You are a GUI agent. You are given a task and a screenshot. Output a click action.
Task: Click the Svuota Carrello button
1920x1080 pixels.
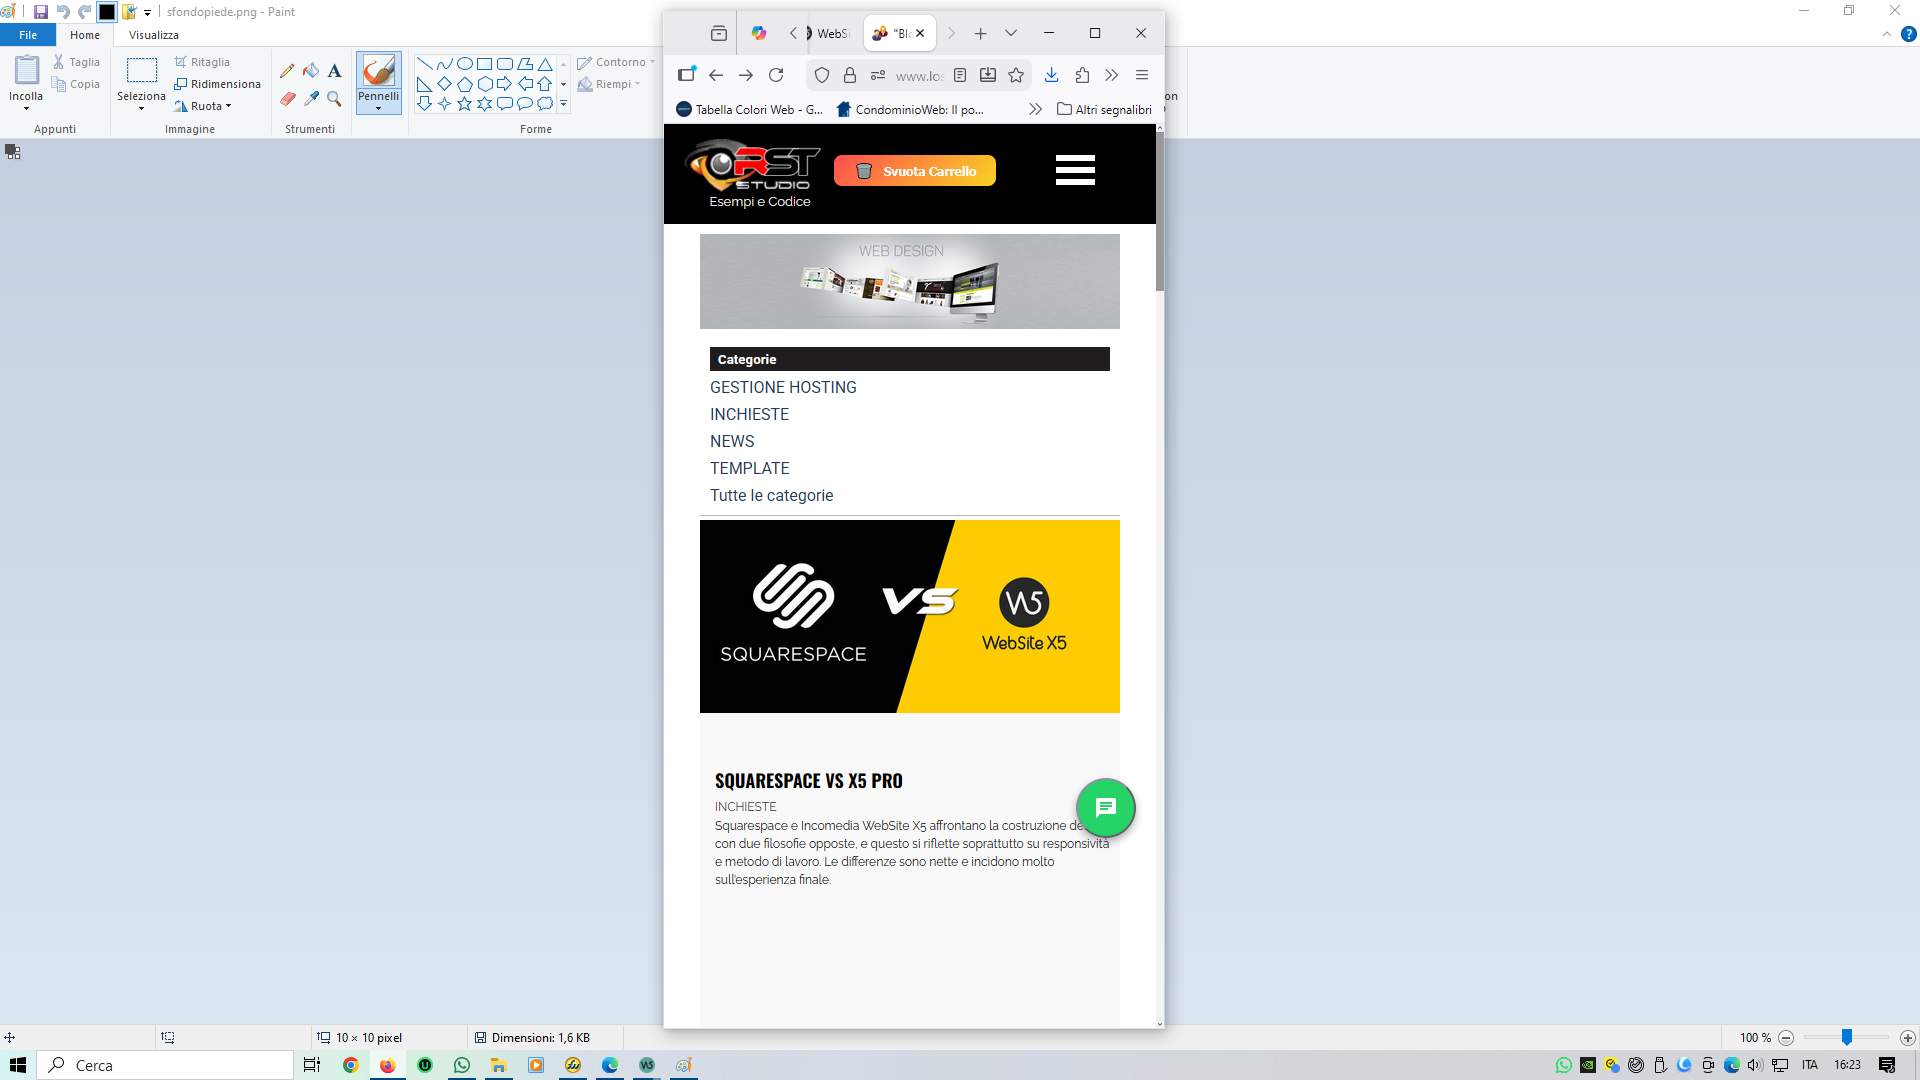click(x=915, y=171)
